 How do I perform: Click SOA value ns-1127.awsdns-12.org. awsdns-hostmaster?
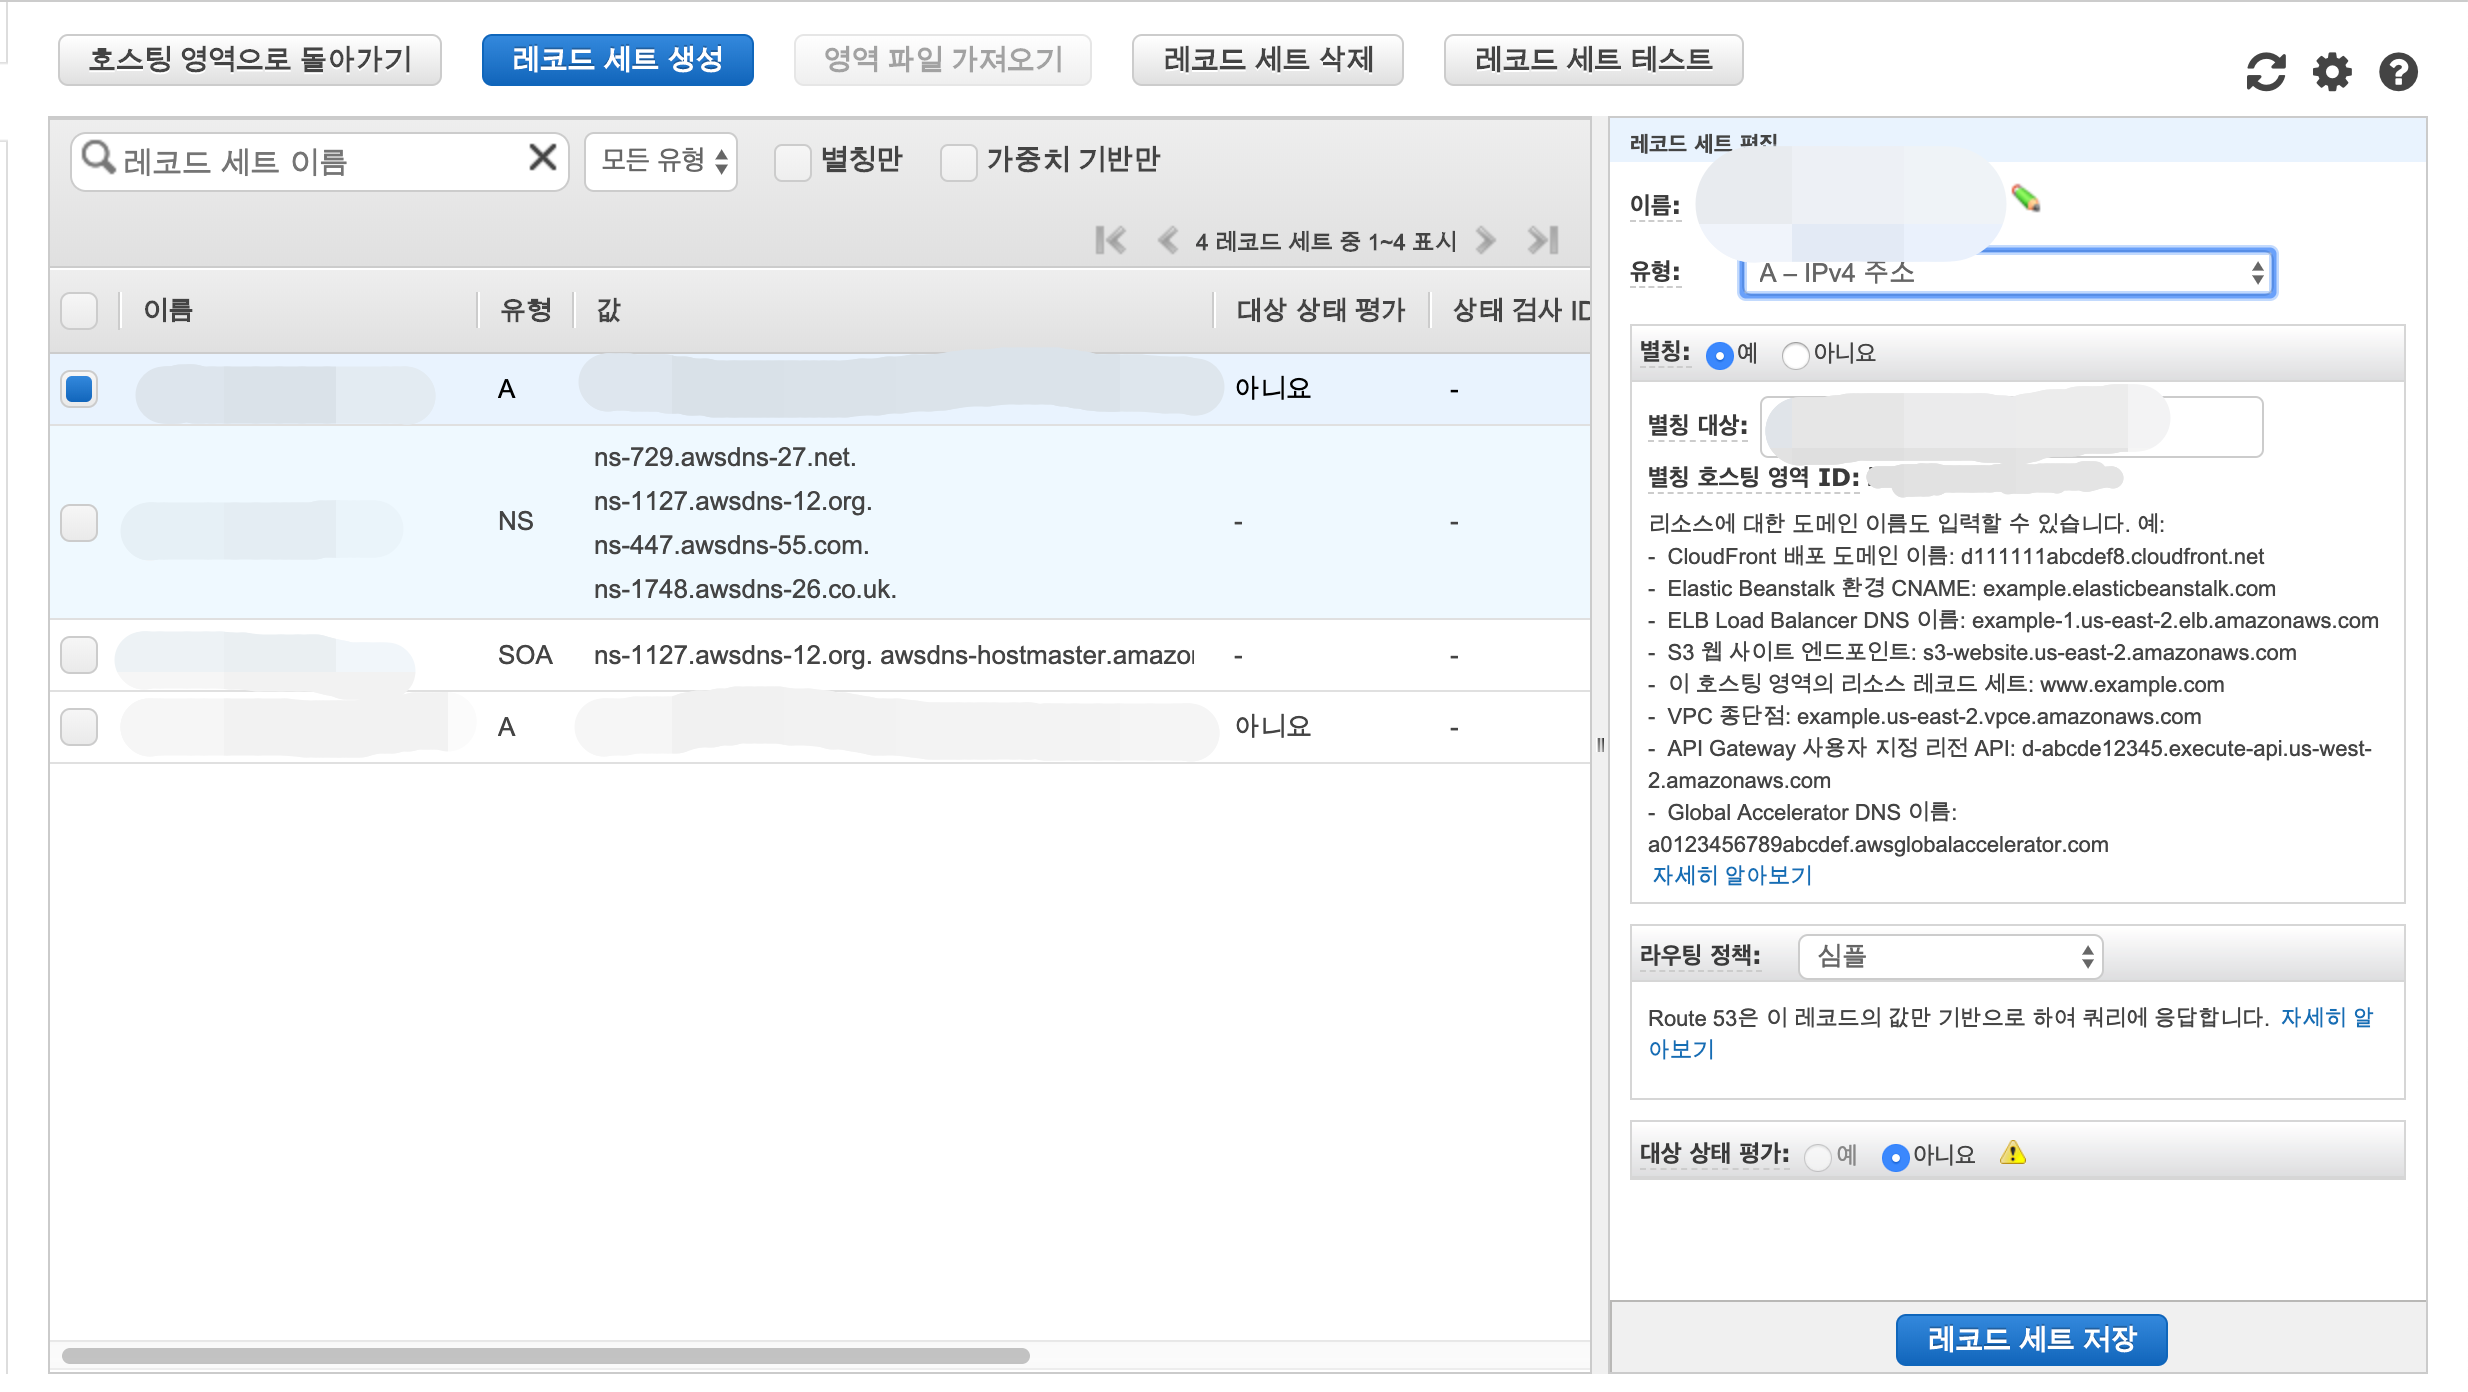pos(894,655)
